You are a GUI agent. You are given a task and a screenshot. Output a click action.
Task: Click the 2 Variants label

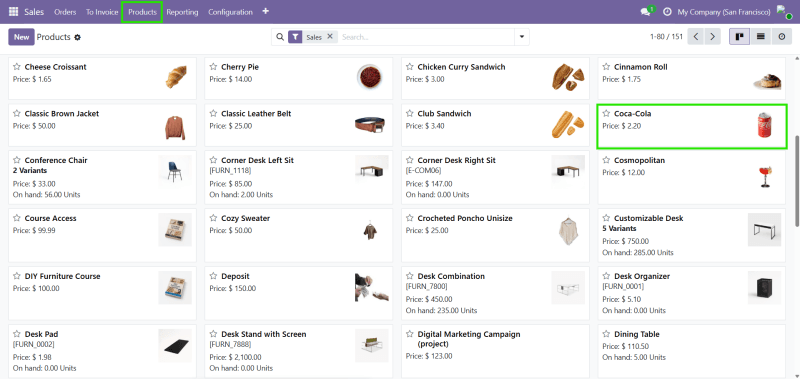click(x=30, y=170)
